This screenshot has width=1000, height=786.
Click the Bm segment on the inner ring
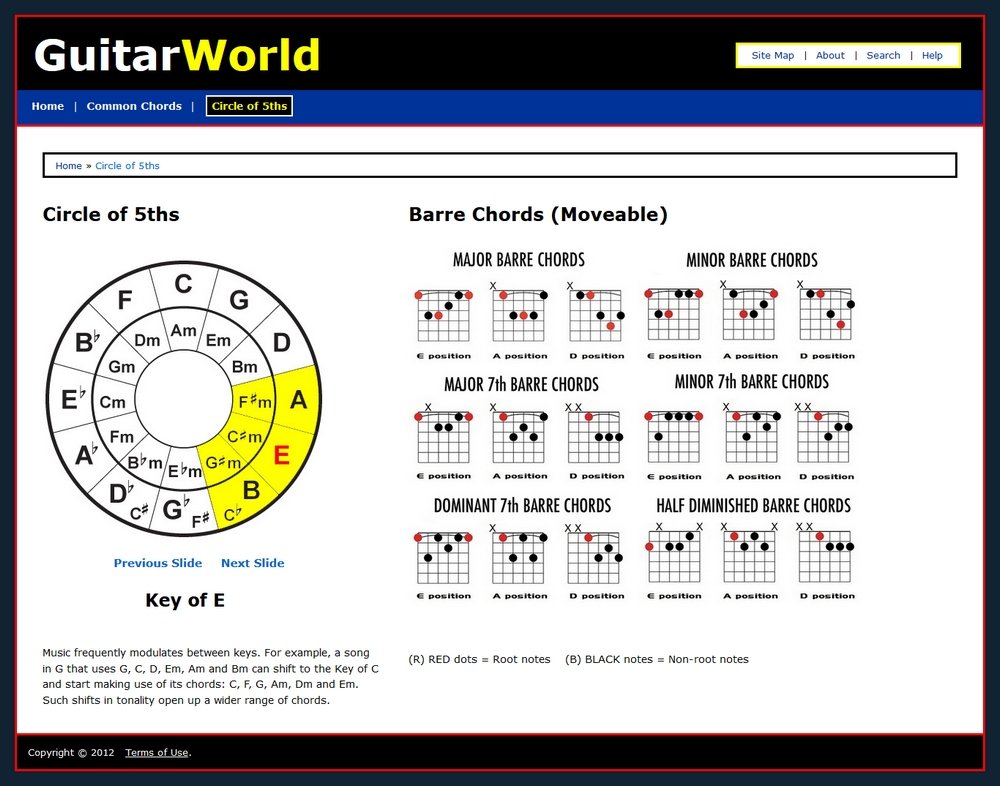244,367
